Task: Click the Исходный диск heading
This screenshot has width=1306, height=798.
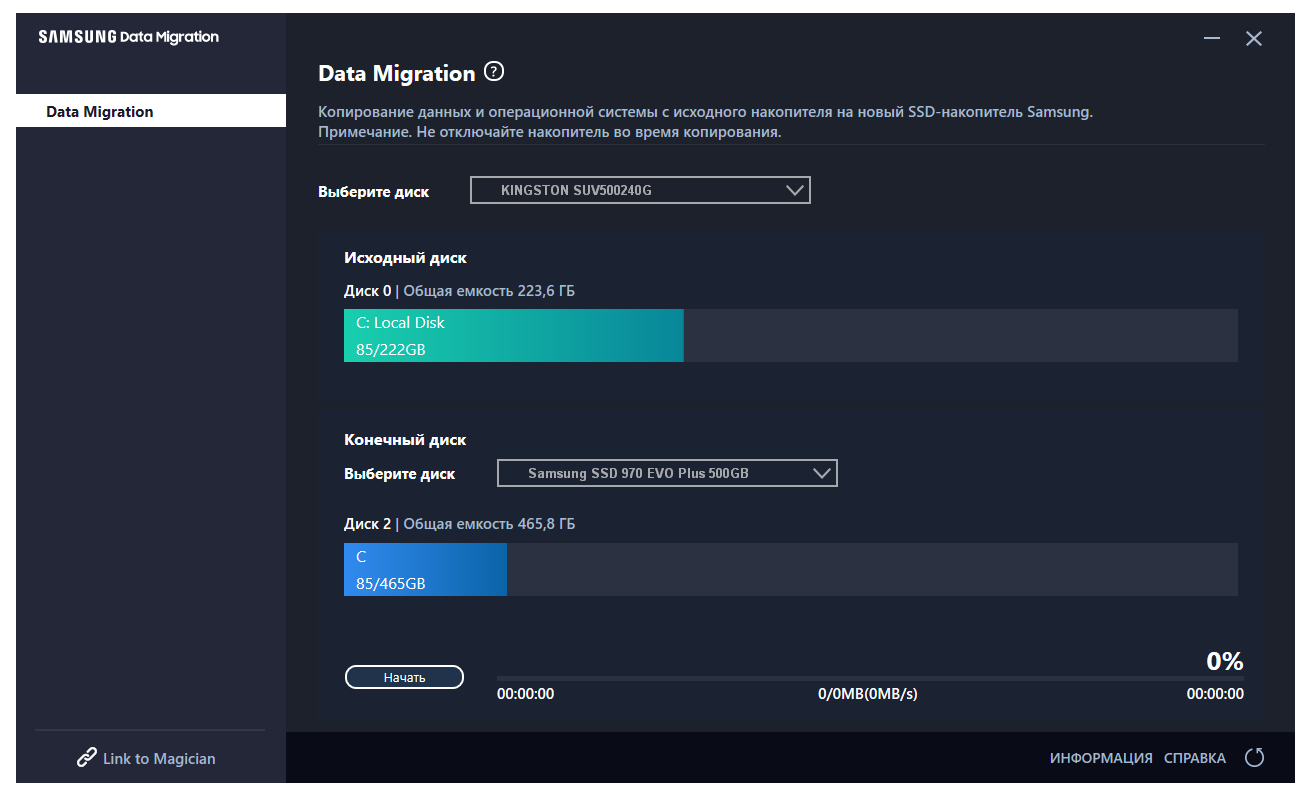Action: (405, 258)
